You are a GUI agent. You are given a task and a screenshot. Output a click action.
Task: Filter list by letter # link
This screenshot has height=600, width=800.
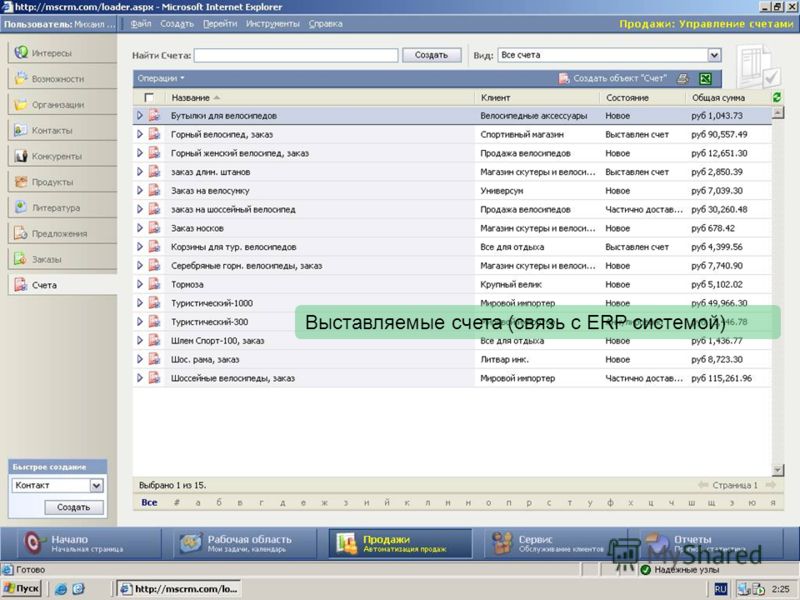177,503
